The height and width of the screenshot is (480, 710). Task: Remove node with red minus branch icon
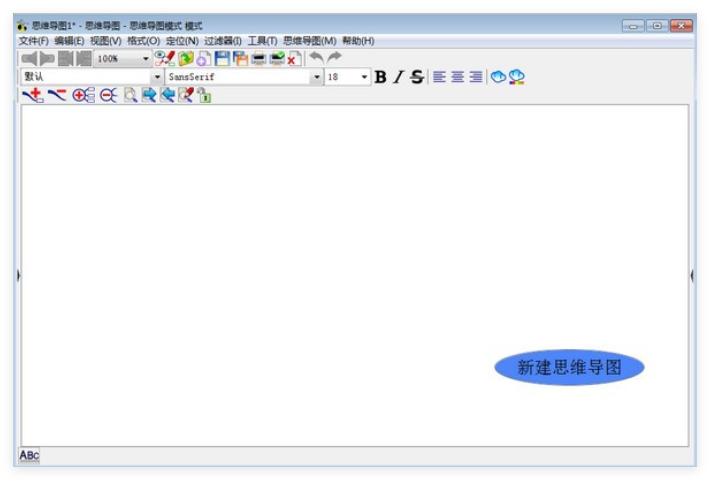click(x=57, y=95)
